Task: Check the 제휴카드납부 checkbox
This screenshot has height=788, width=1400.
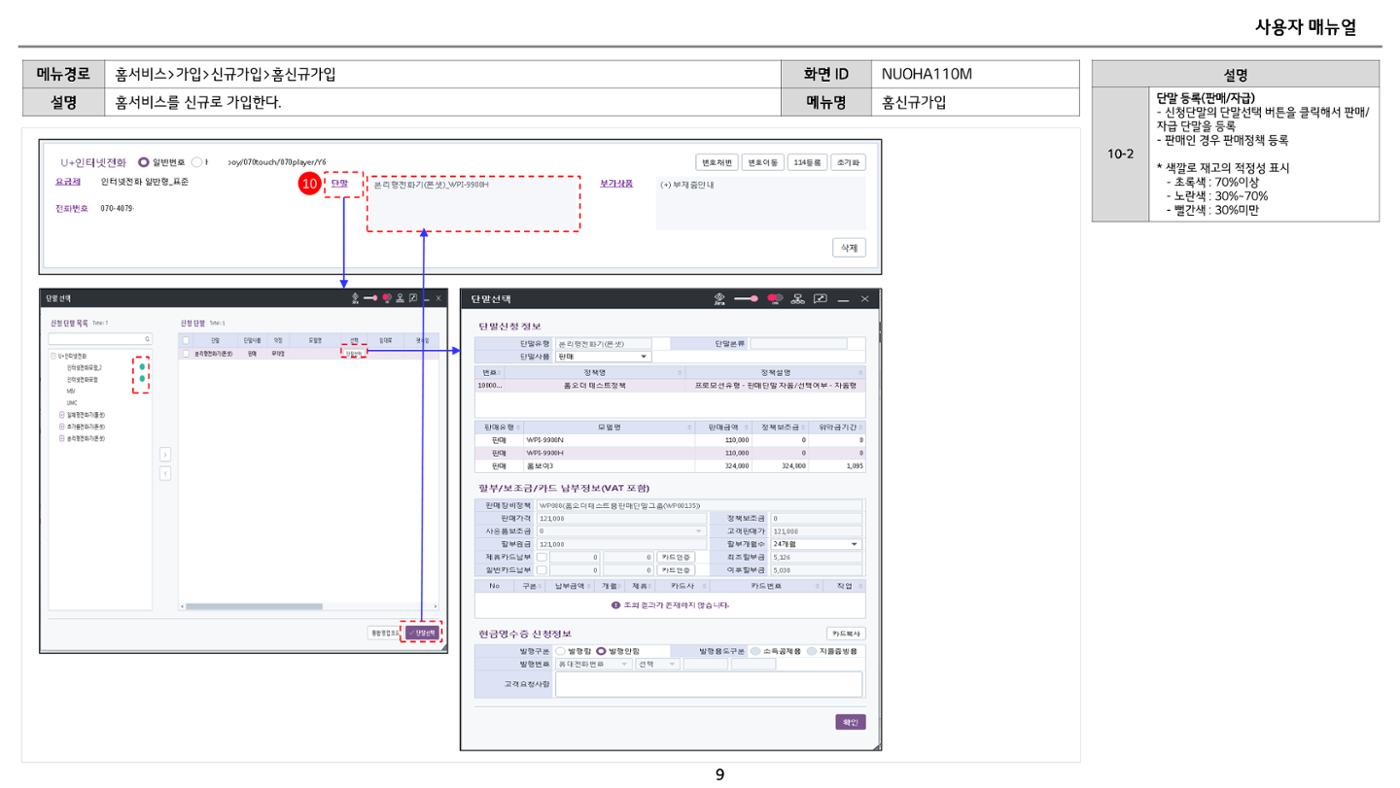Action: click(541, 557)
